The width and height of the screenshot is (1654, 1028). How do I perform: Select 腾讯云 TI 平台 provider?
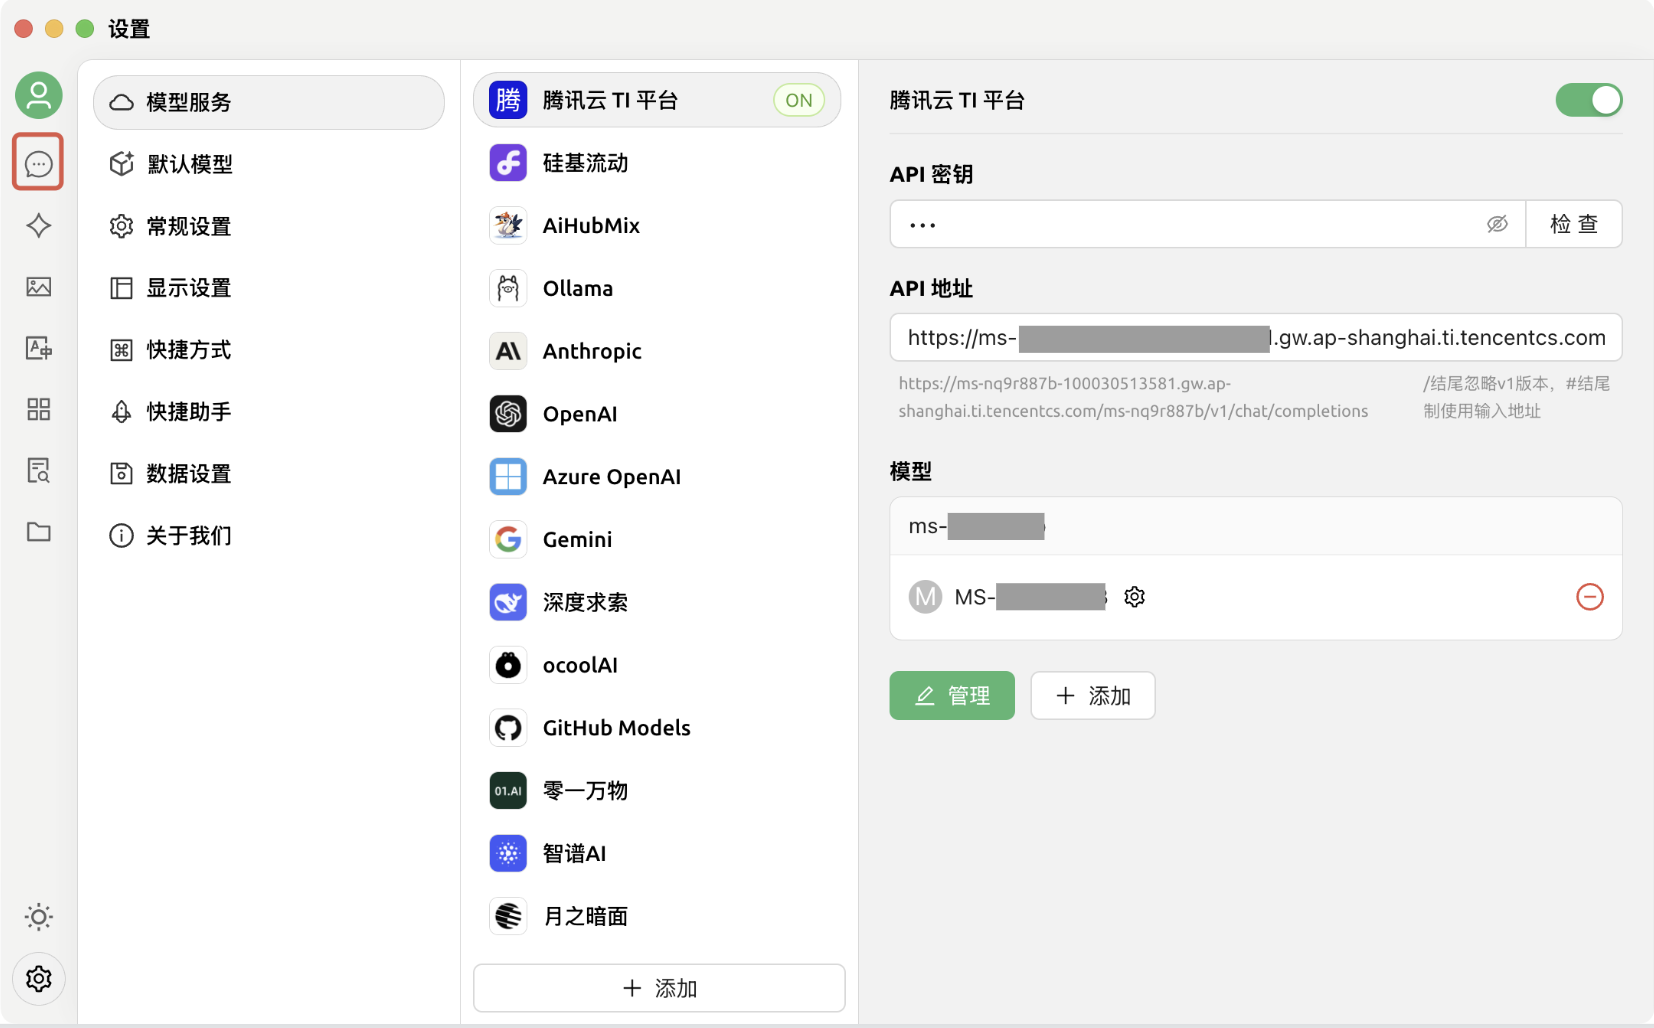(x=657, y=100)
